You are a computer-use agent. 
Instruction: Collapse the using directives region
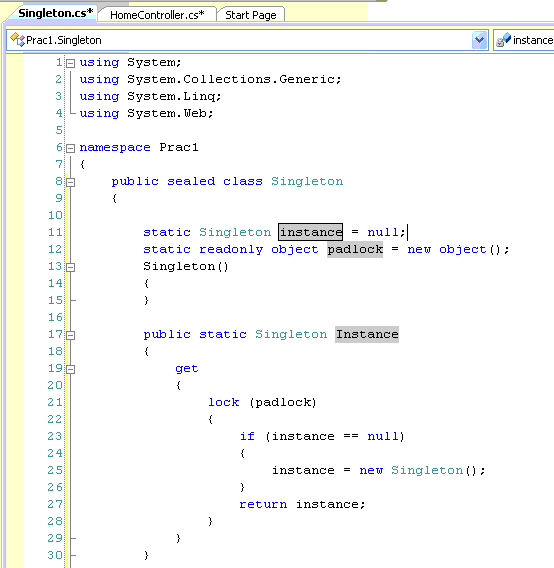pos(71,63)
